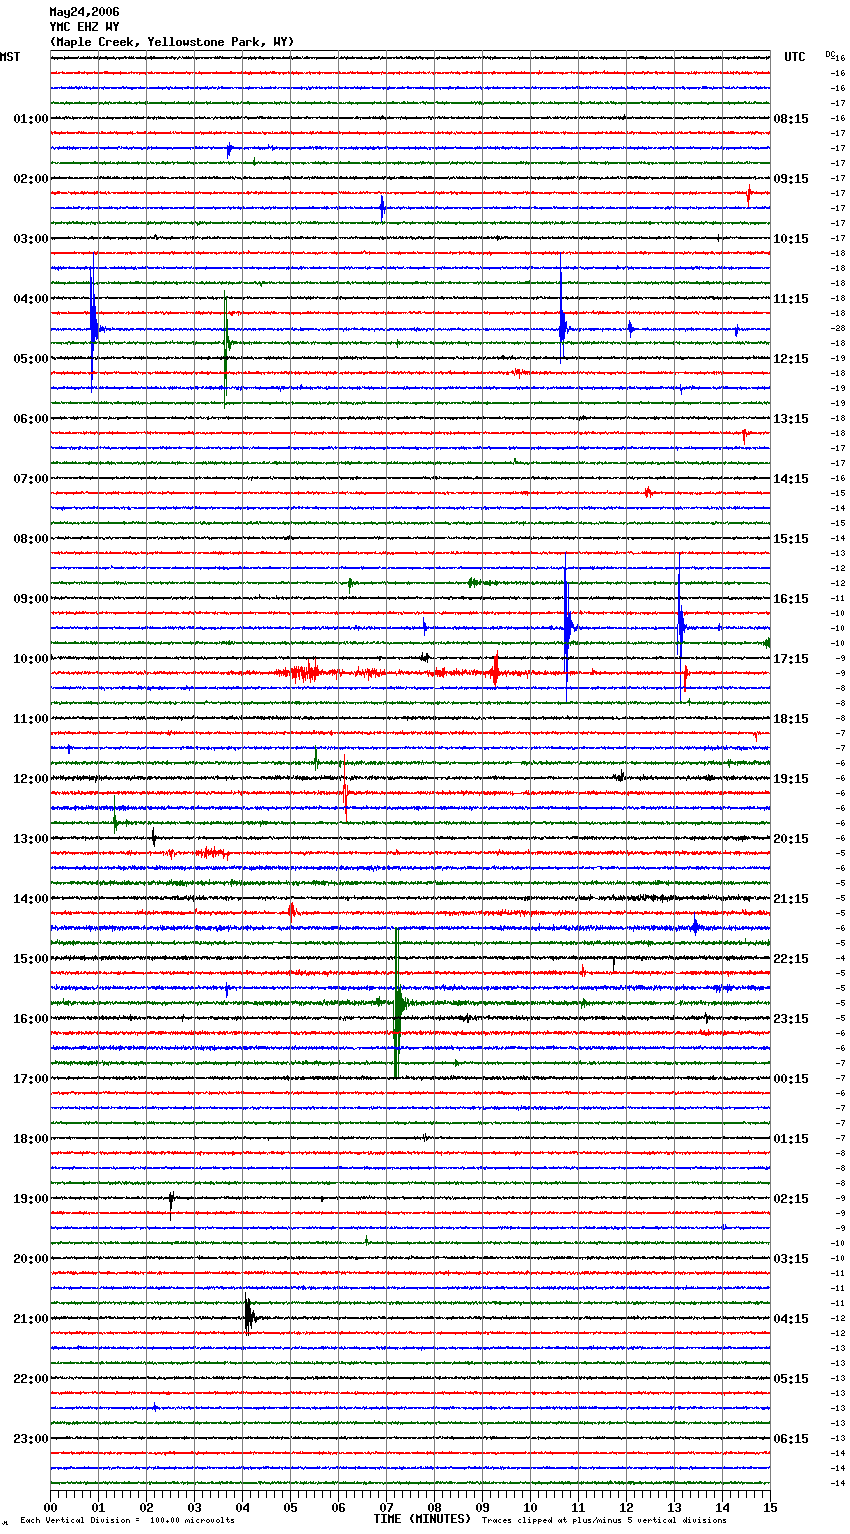Click the 00:15 UTC row label
The height and width of the screenshot is (1534, 850).
click(791, 1079)
